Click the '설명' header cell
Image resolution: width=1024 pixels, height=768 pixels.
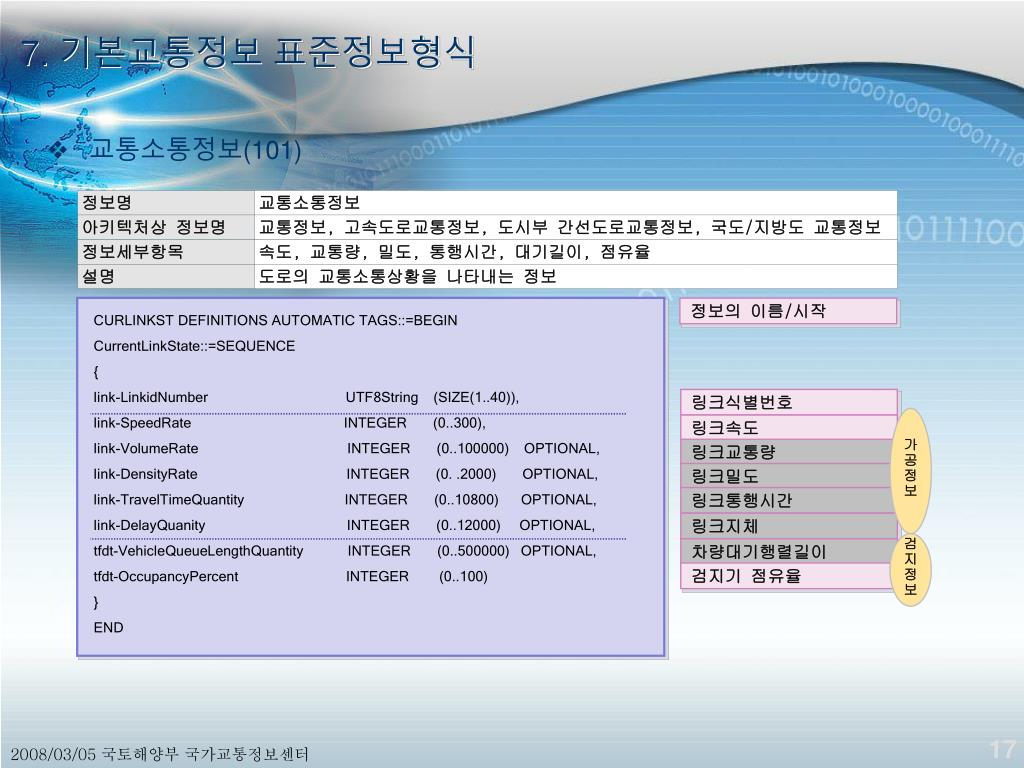(x=166, y=276)
